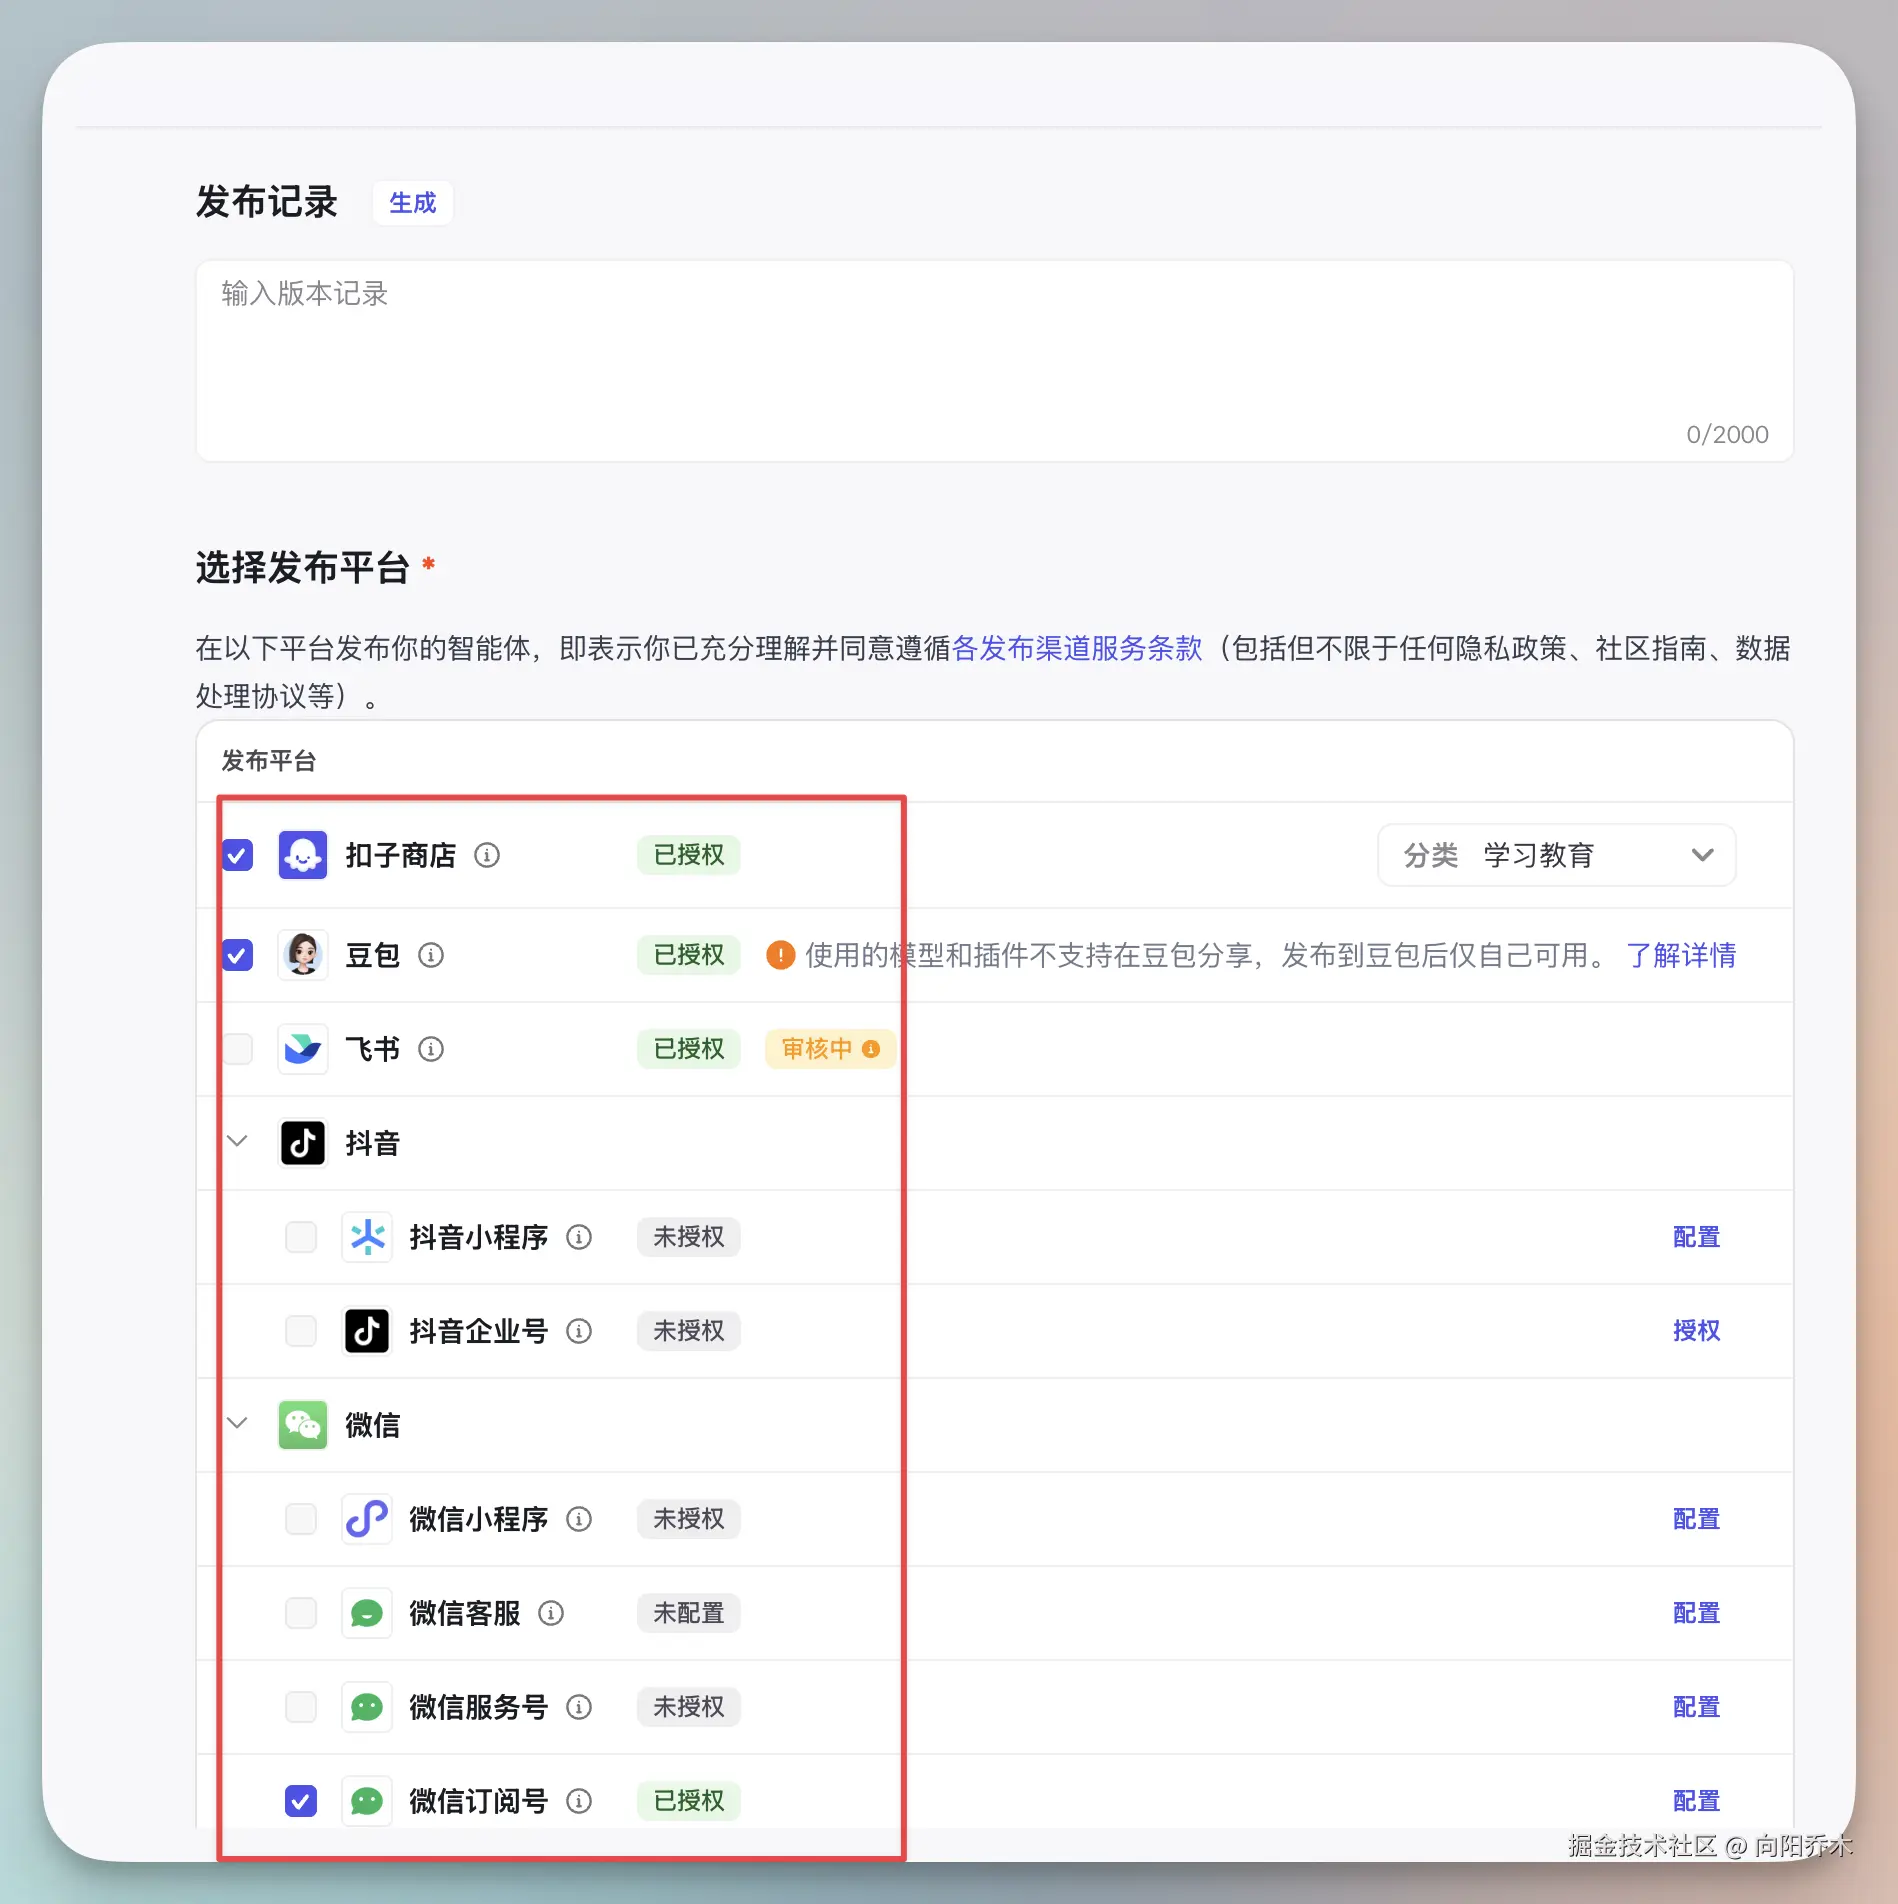Screen dimensions: 1898x1904
Task: Check the 微信客服 checkbox
Action: [x=301, y=1613]
